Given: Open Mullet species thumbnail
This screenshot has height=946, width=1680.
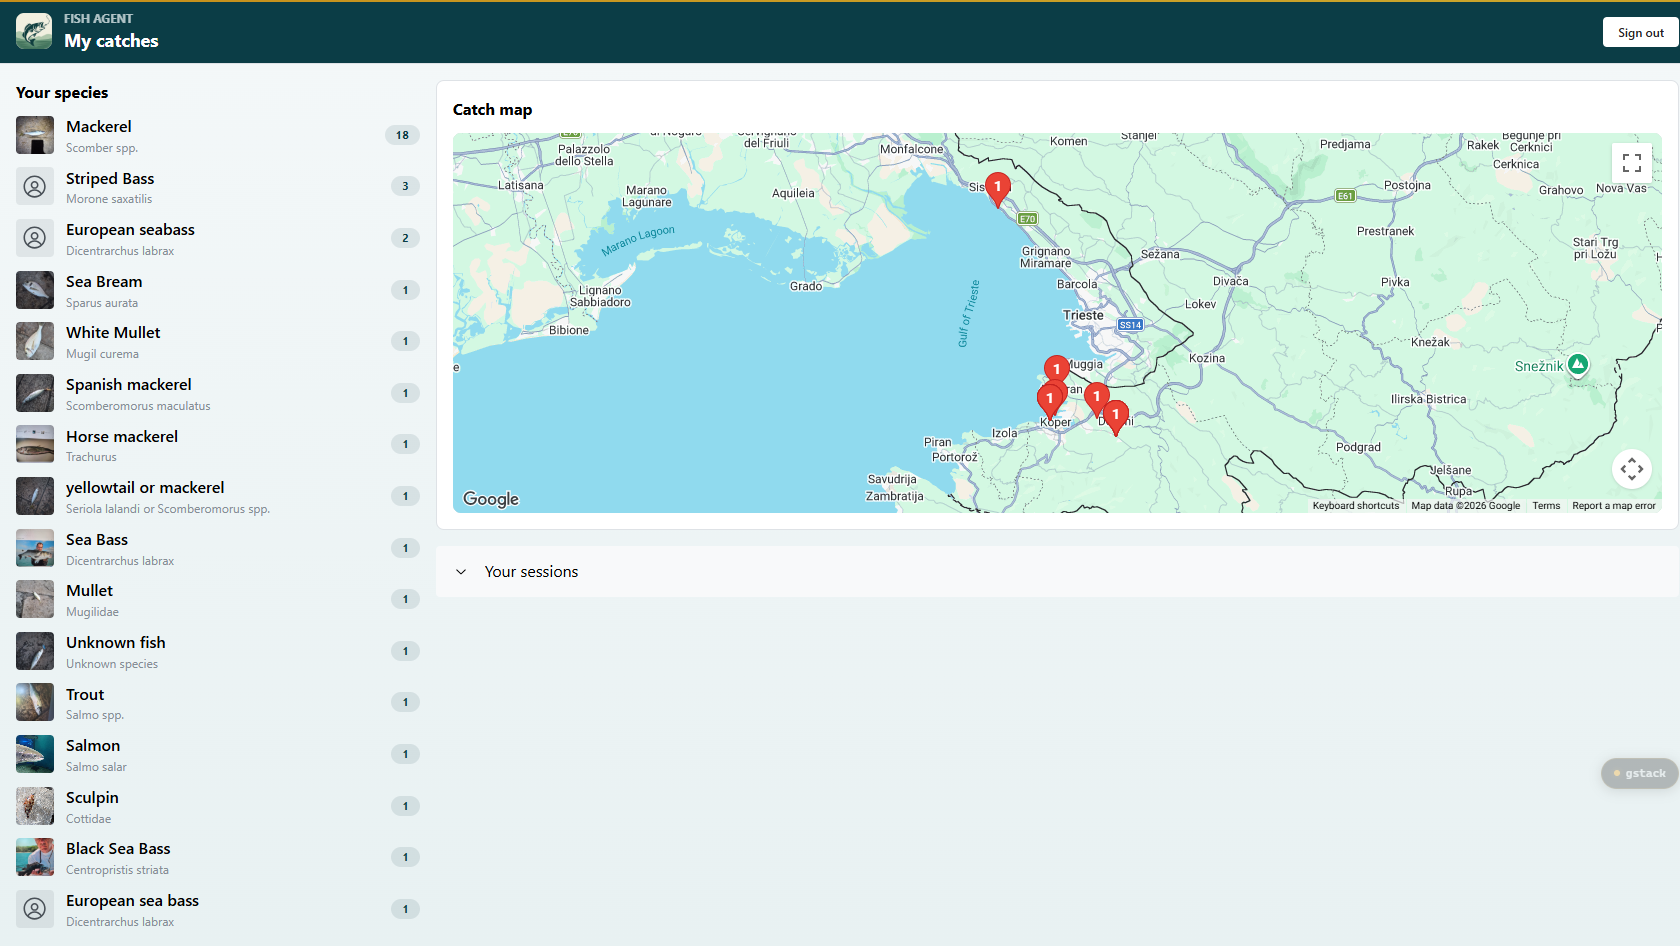Looking at the screenshot, I should pos(35,599).
